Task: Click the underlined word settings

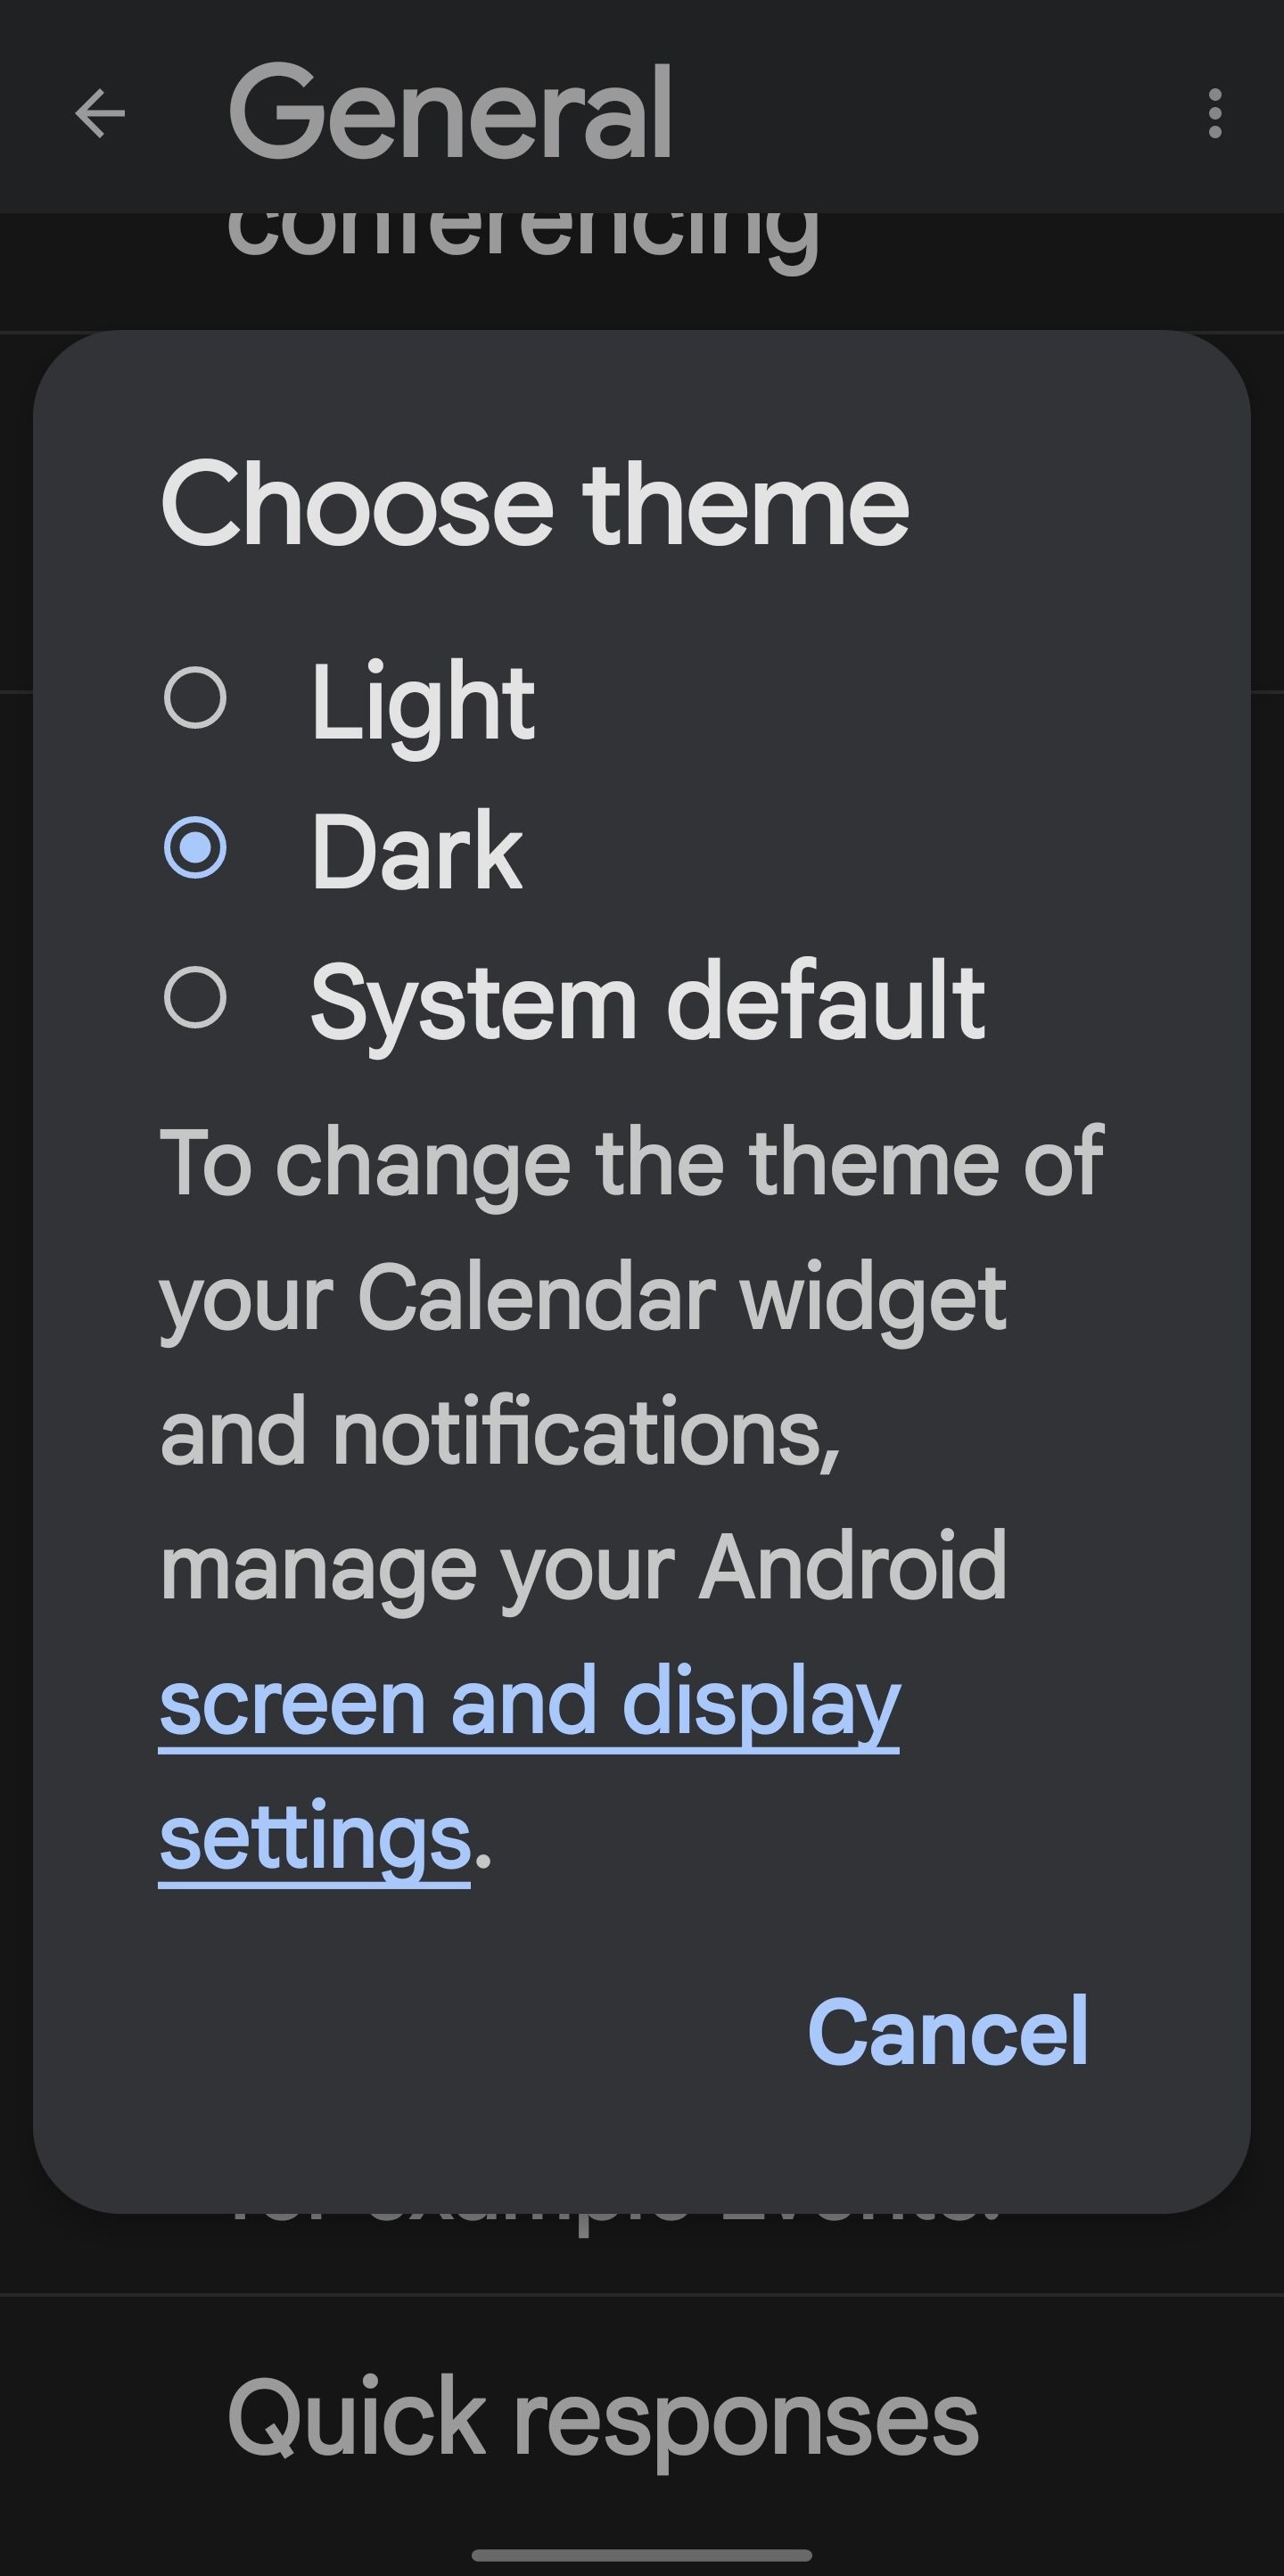Action: click(x=314, y=1838)
